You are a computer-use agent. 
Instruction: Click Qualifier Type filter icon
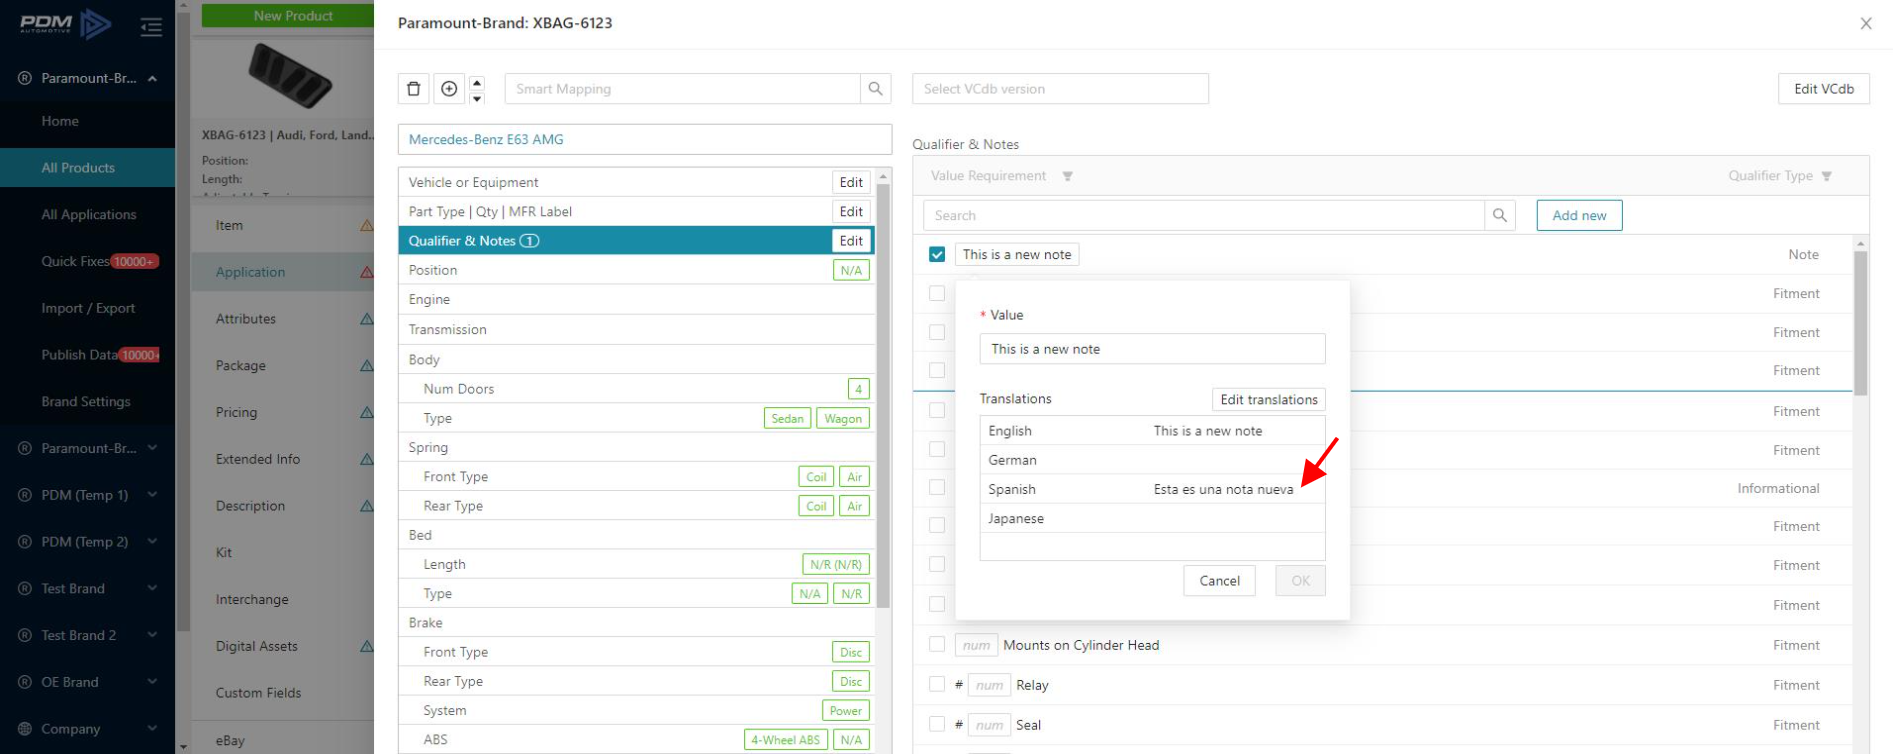point(1826,176)
